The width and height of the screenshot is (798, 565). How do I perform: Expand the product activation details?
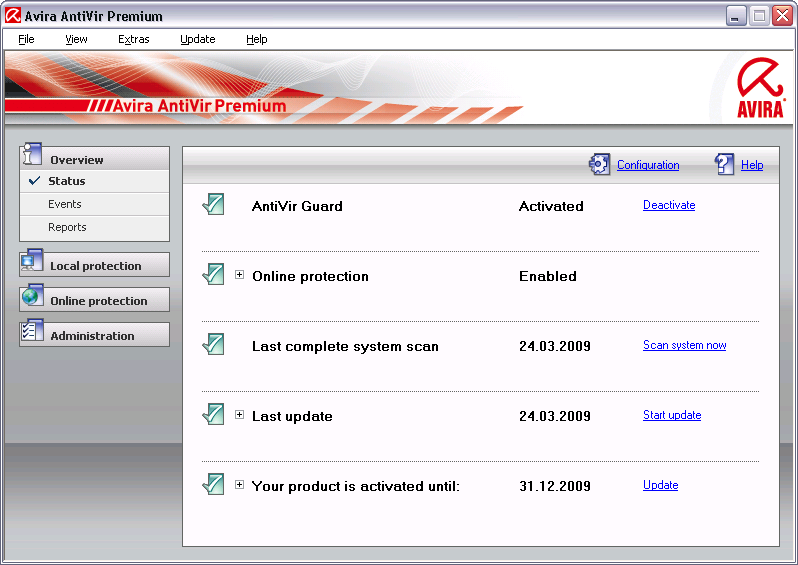point(240,485)
